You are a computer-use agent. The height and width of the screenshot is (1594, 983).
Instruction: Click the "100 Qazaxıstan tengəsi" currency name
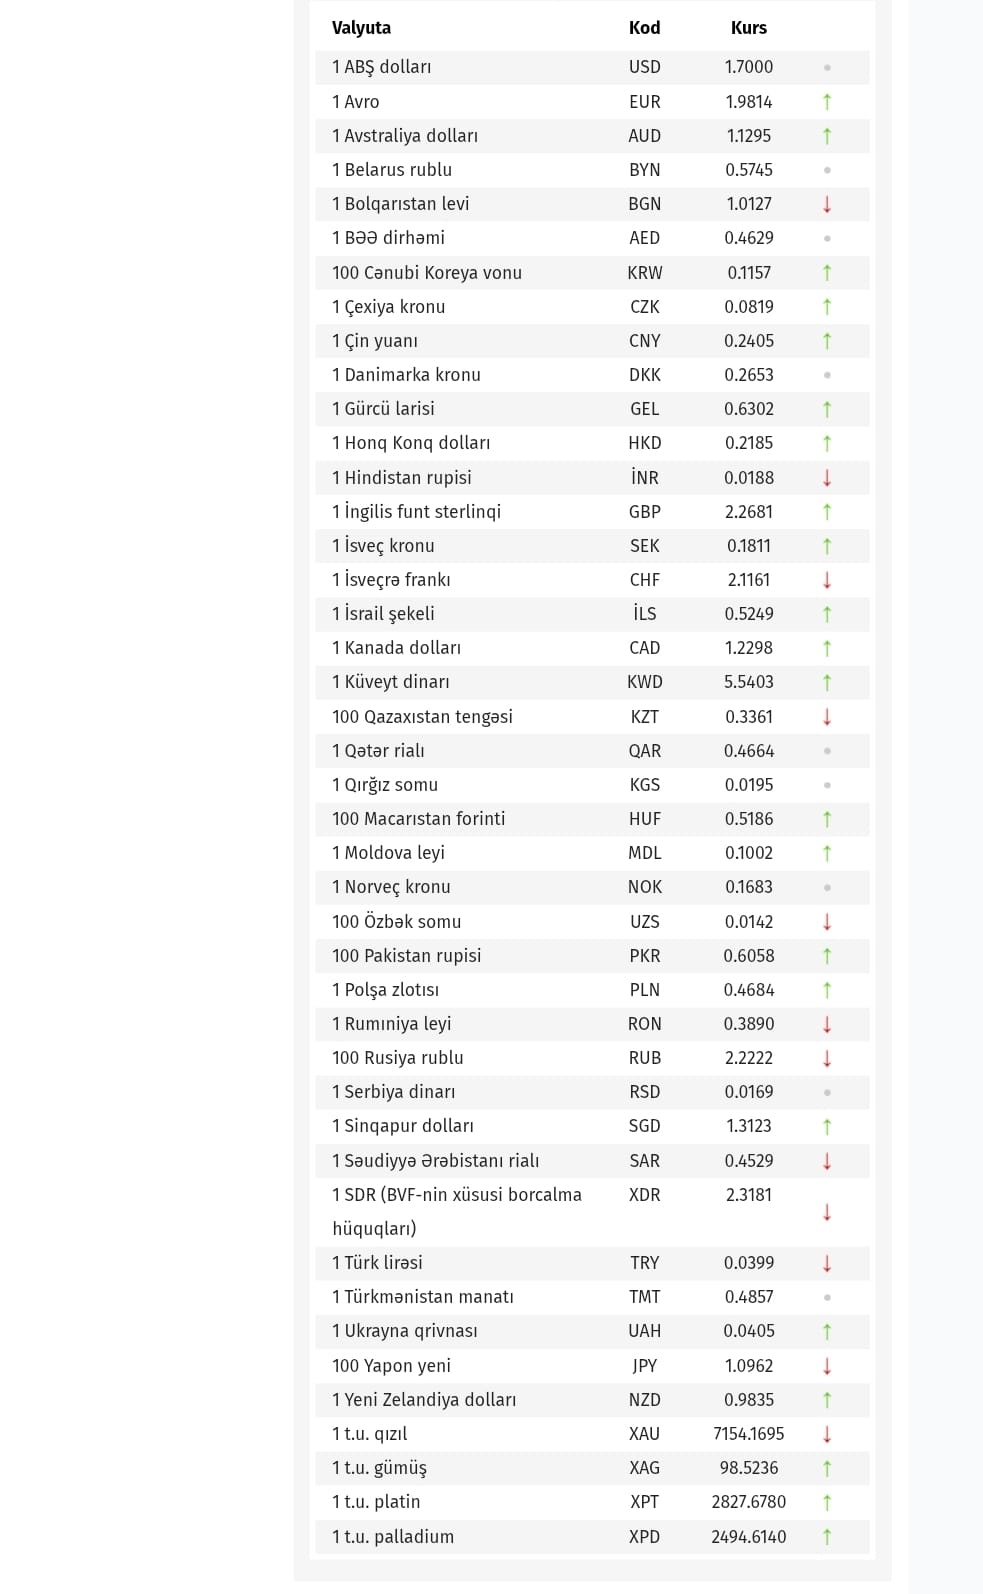tap(422, 717)
